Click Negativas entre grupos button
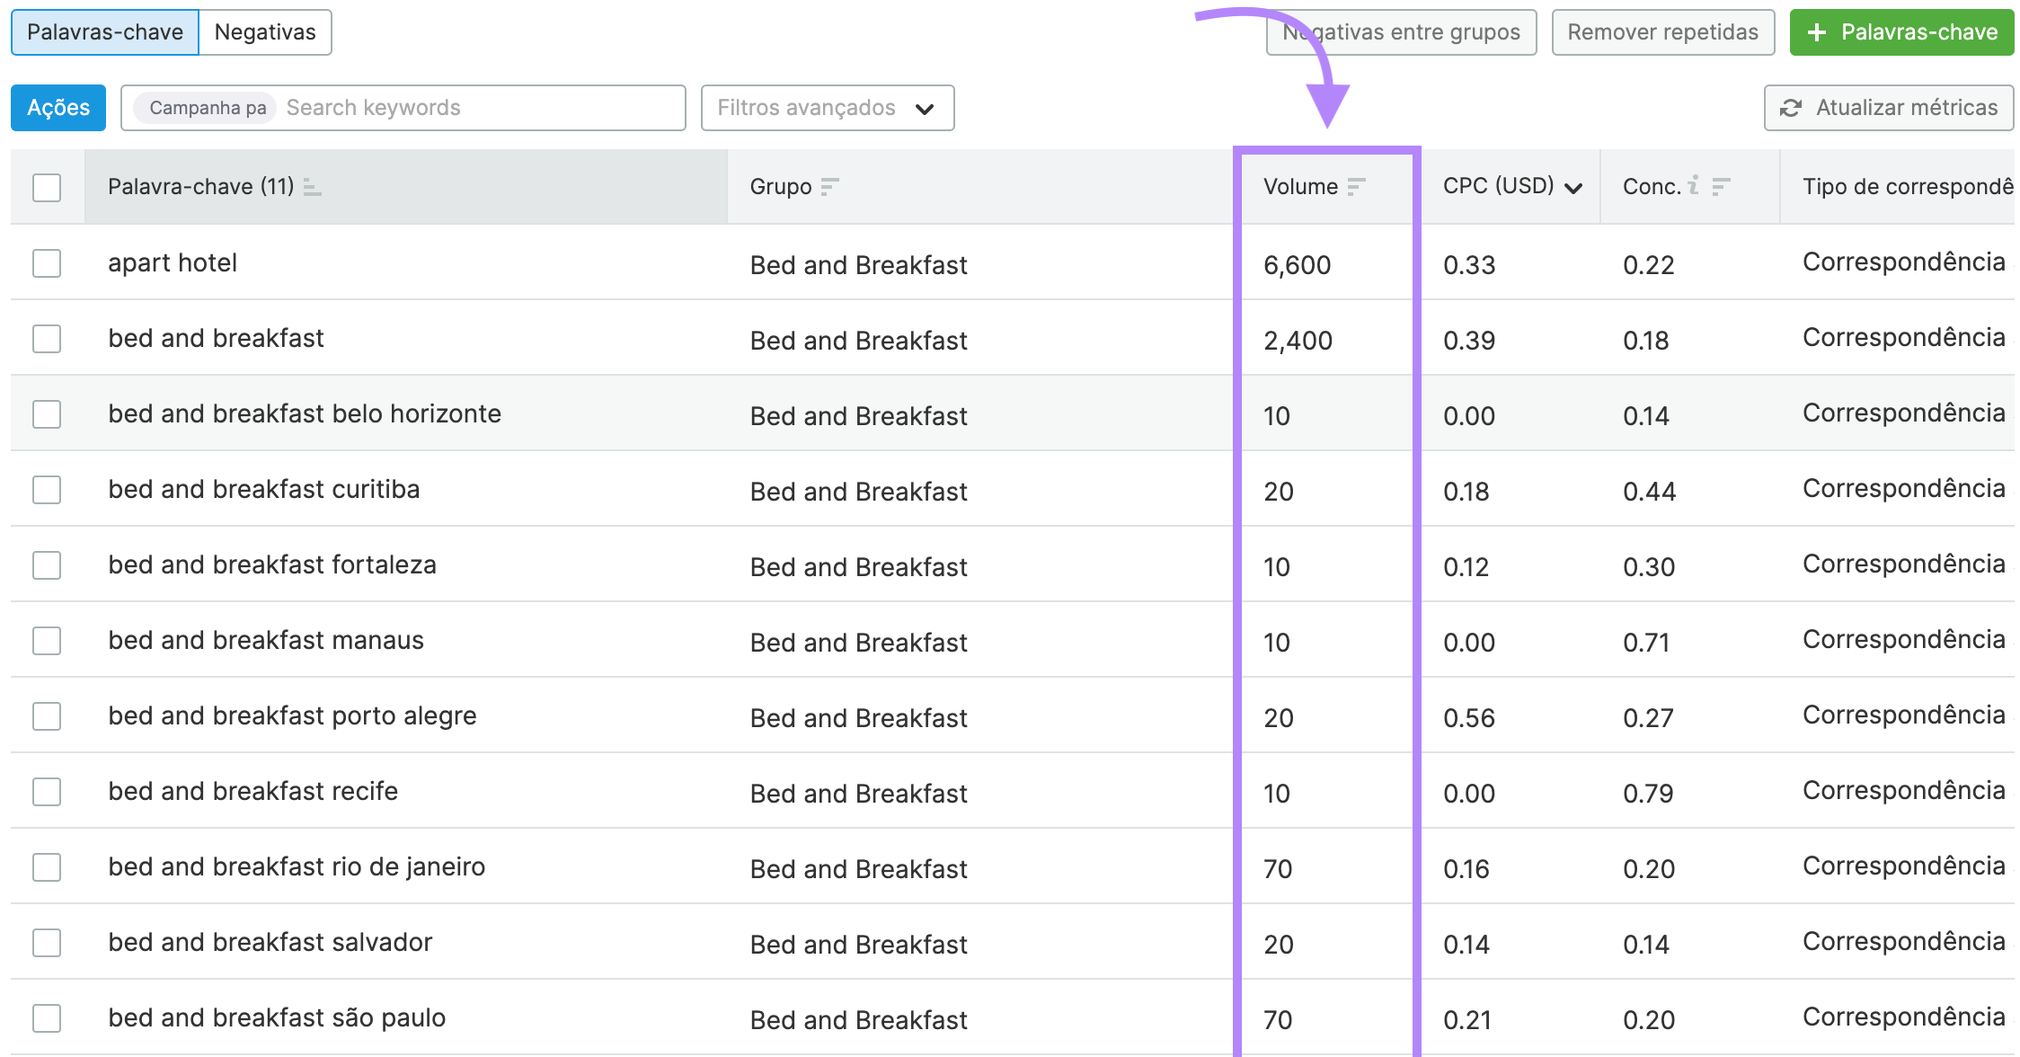 pos(1401,32)
